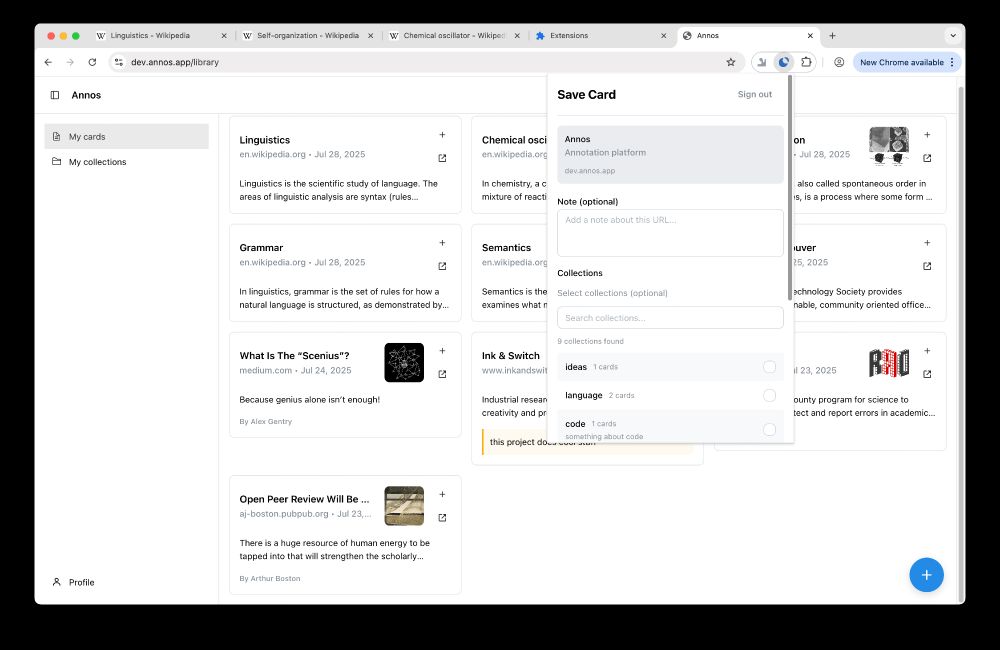
Task: Open My collections in sidebar
Action: [126, 162]
